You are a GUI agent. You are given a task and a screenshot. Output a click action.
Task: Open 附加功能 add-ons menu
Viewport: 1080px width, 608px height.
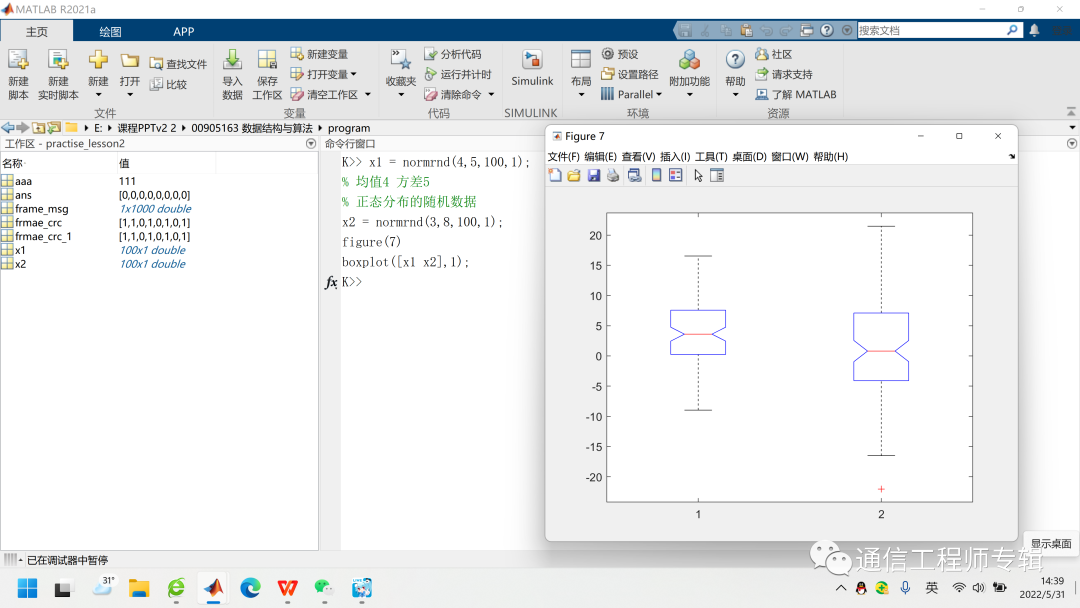[x=689, y=74]
